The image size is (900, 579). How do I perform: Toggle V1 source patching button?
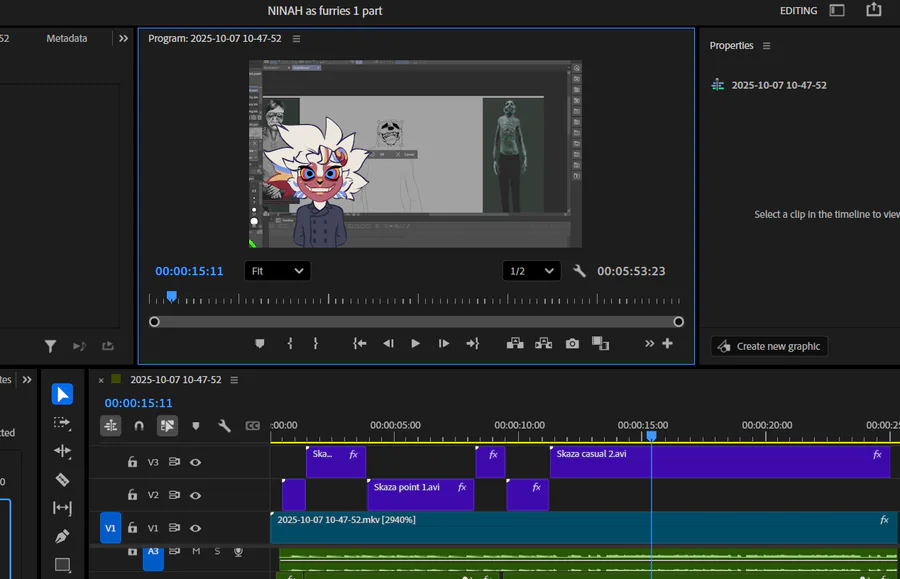tap(110, 528)
